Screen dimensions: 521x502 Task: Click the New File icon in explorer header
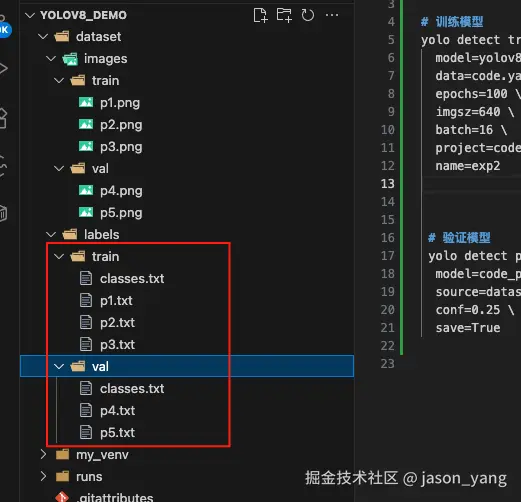tap(260, 15)
